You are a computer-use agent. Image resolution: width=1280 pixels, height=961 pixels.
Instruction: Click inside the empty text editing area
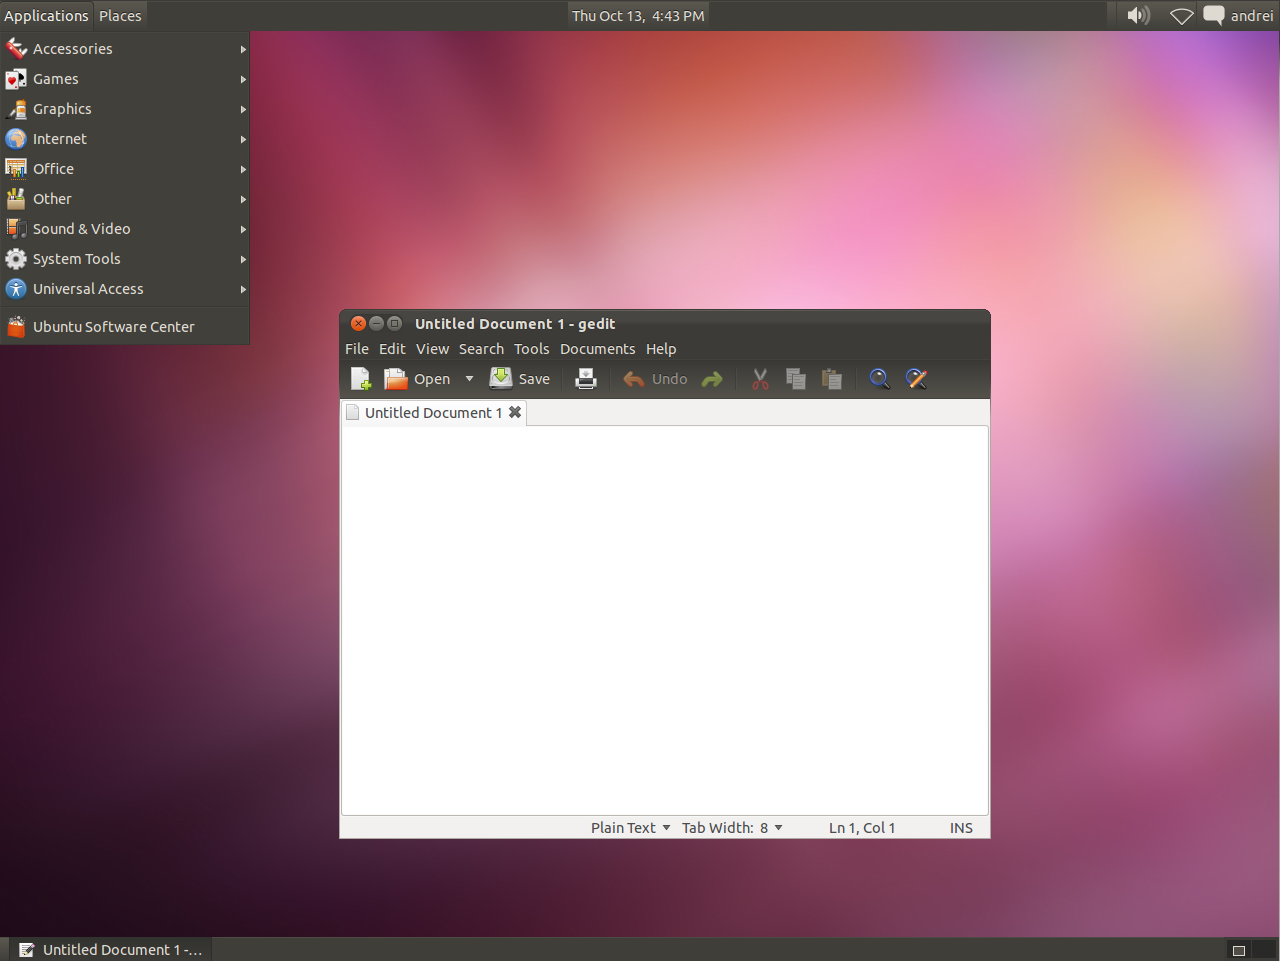(x=664, y=620)
